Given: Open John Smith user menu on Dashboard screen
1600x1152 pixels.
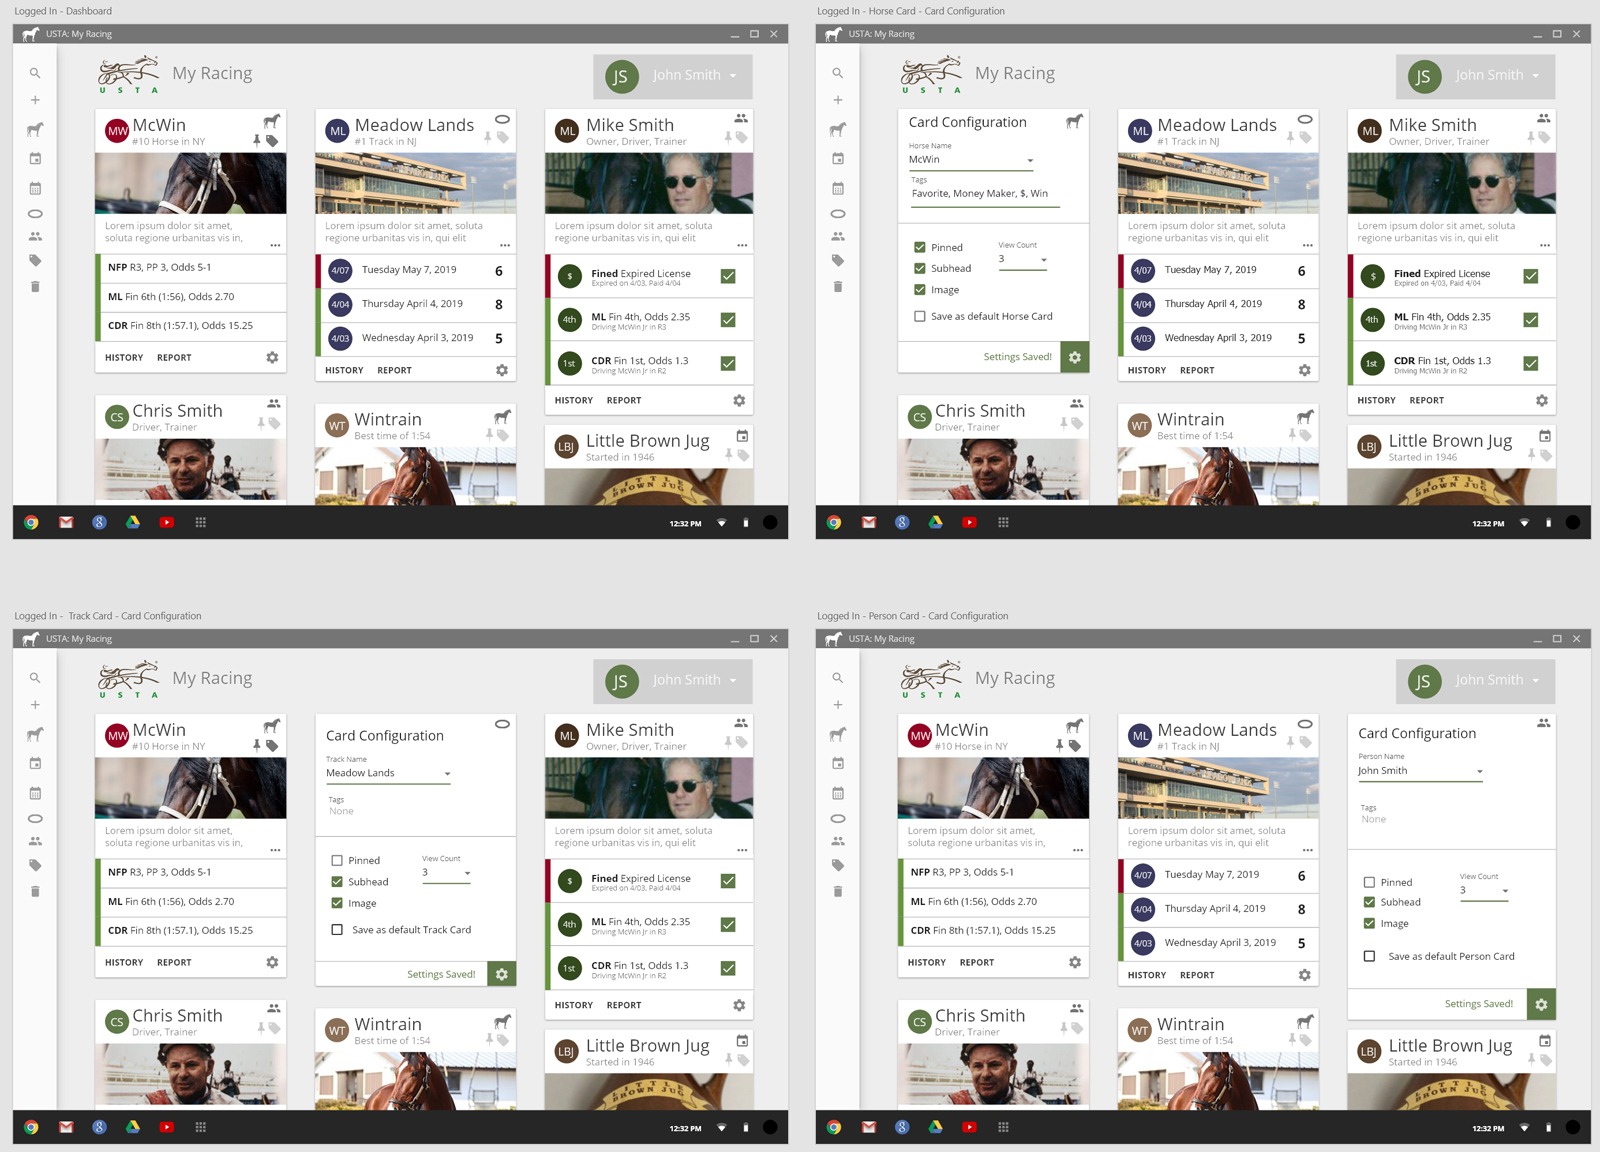Looking at the screenshot, I should click(x=673, y=76).
